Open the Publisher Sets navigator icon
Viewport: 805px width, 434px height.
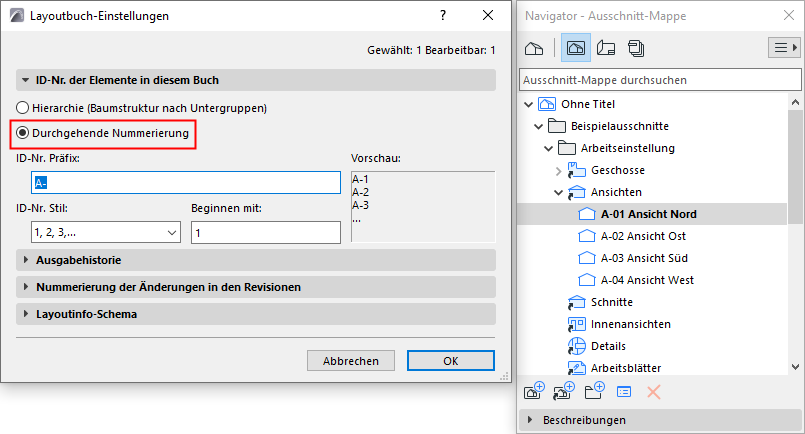tap(637, 48)
